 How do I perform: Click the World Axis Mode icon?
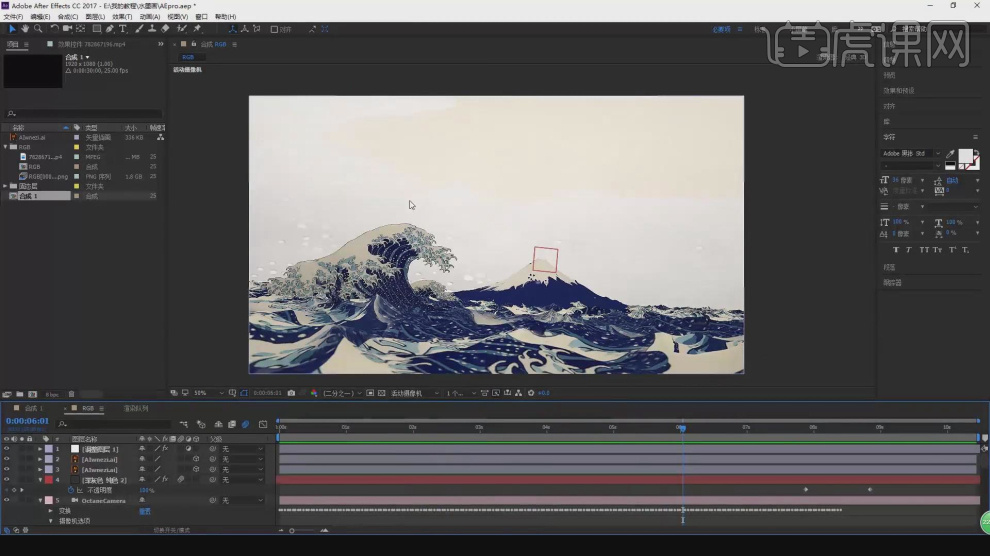pos(244,29)
